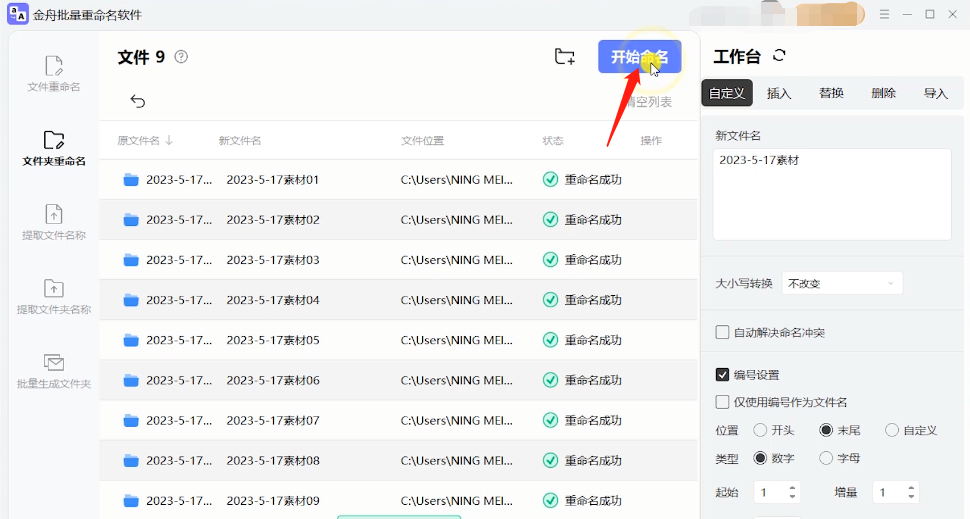This screenshot has width=970, height=519.
Task: Select the 数字 type radio button
Action: coord(760,458)
